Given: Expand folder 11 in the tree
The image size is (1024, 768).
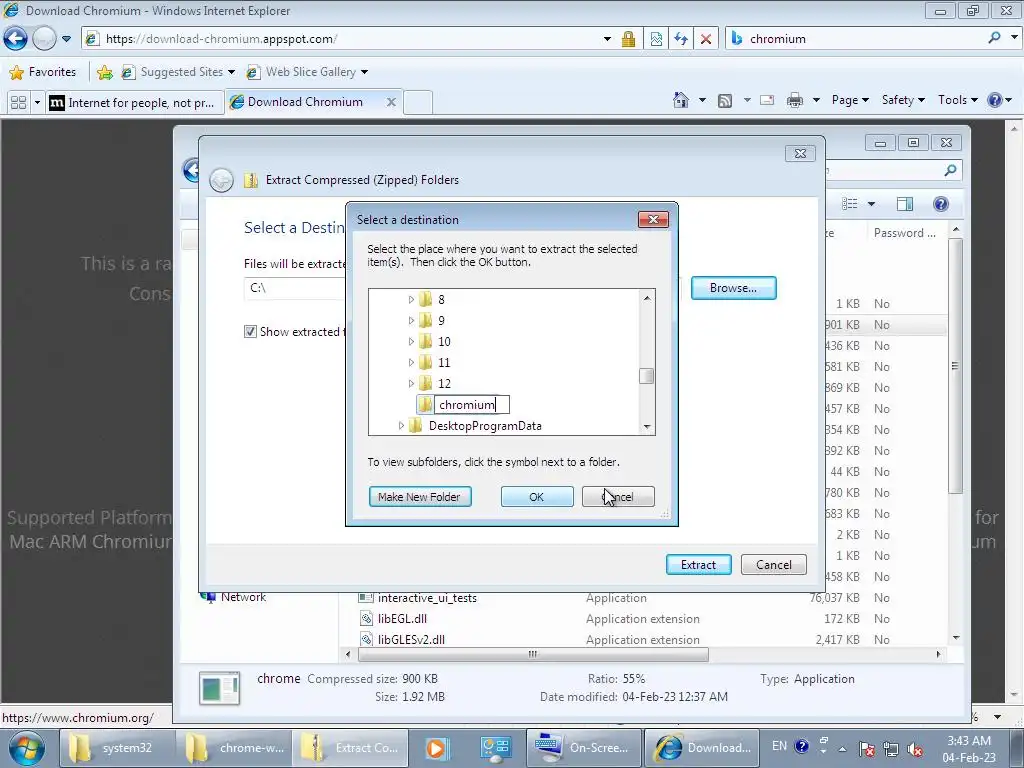Looking at the screenshot, I should pyautogui.click(x=411, y=362).
